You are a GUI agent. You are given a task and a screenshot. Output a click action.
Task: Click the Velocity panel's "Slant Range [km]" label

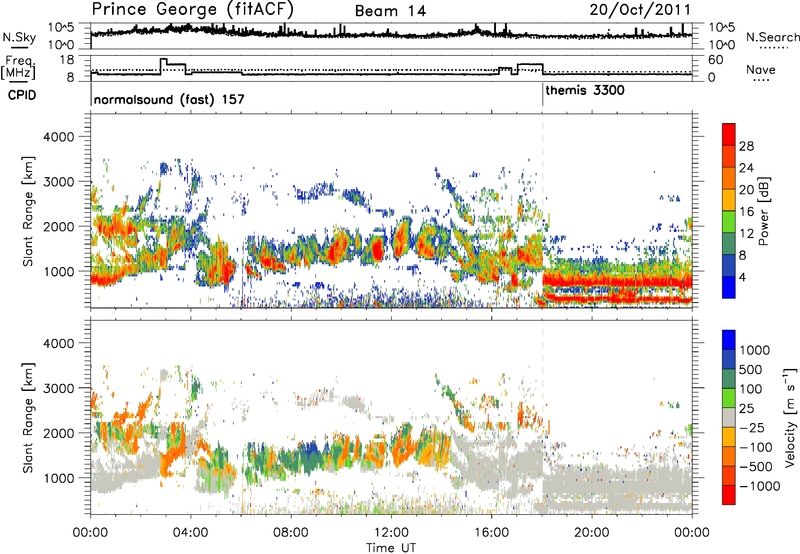(x=28, y=418)
